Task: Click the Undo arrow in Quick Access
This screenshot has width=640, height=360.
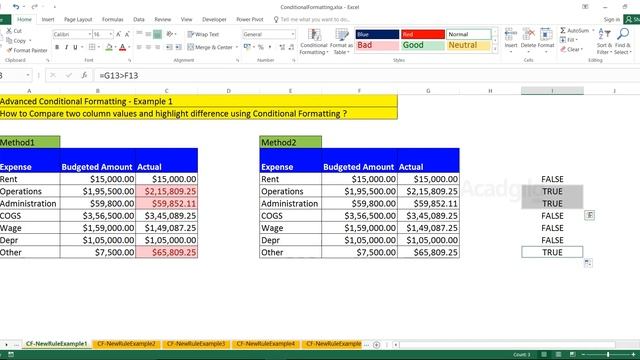Action: click(16, 7)
